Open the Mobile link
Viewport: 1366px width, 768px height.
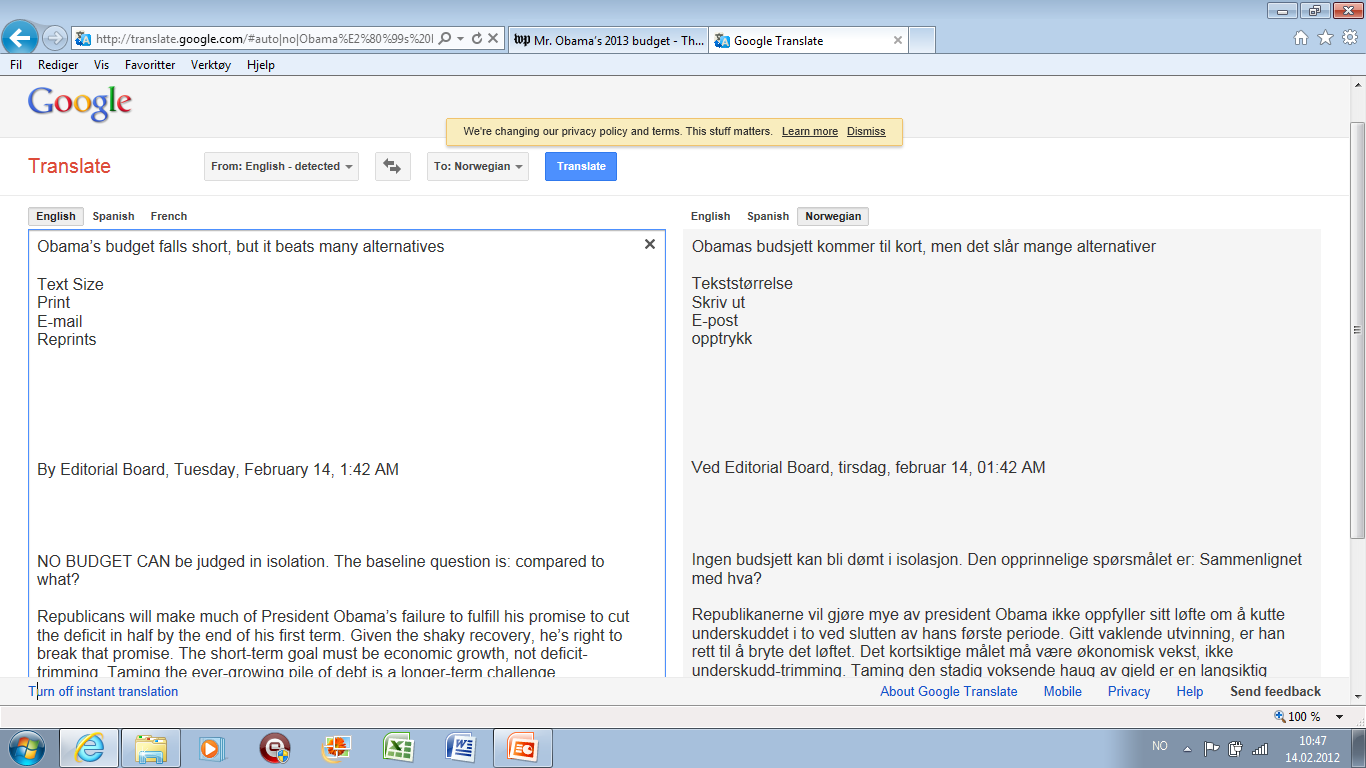1063,691
